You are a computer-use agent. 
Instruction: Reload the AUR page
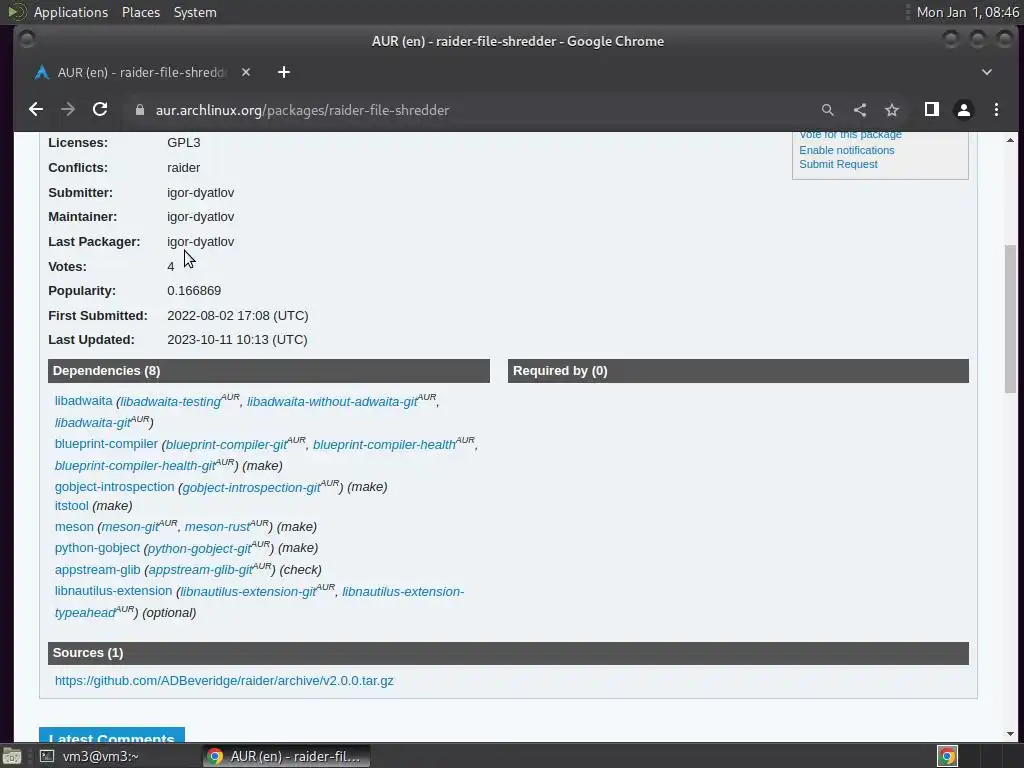coord(100,110)
